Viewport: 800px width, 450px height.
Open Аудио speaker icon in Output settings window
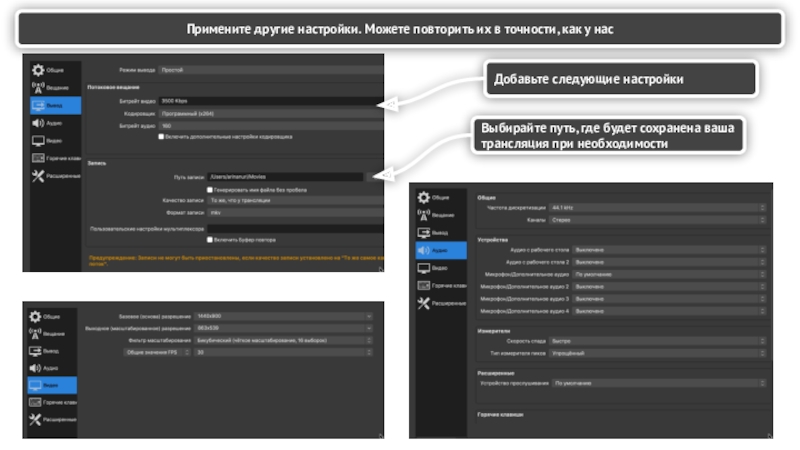click(x=38, y=123)
